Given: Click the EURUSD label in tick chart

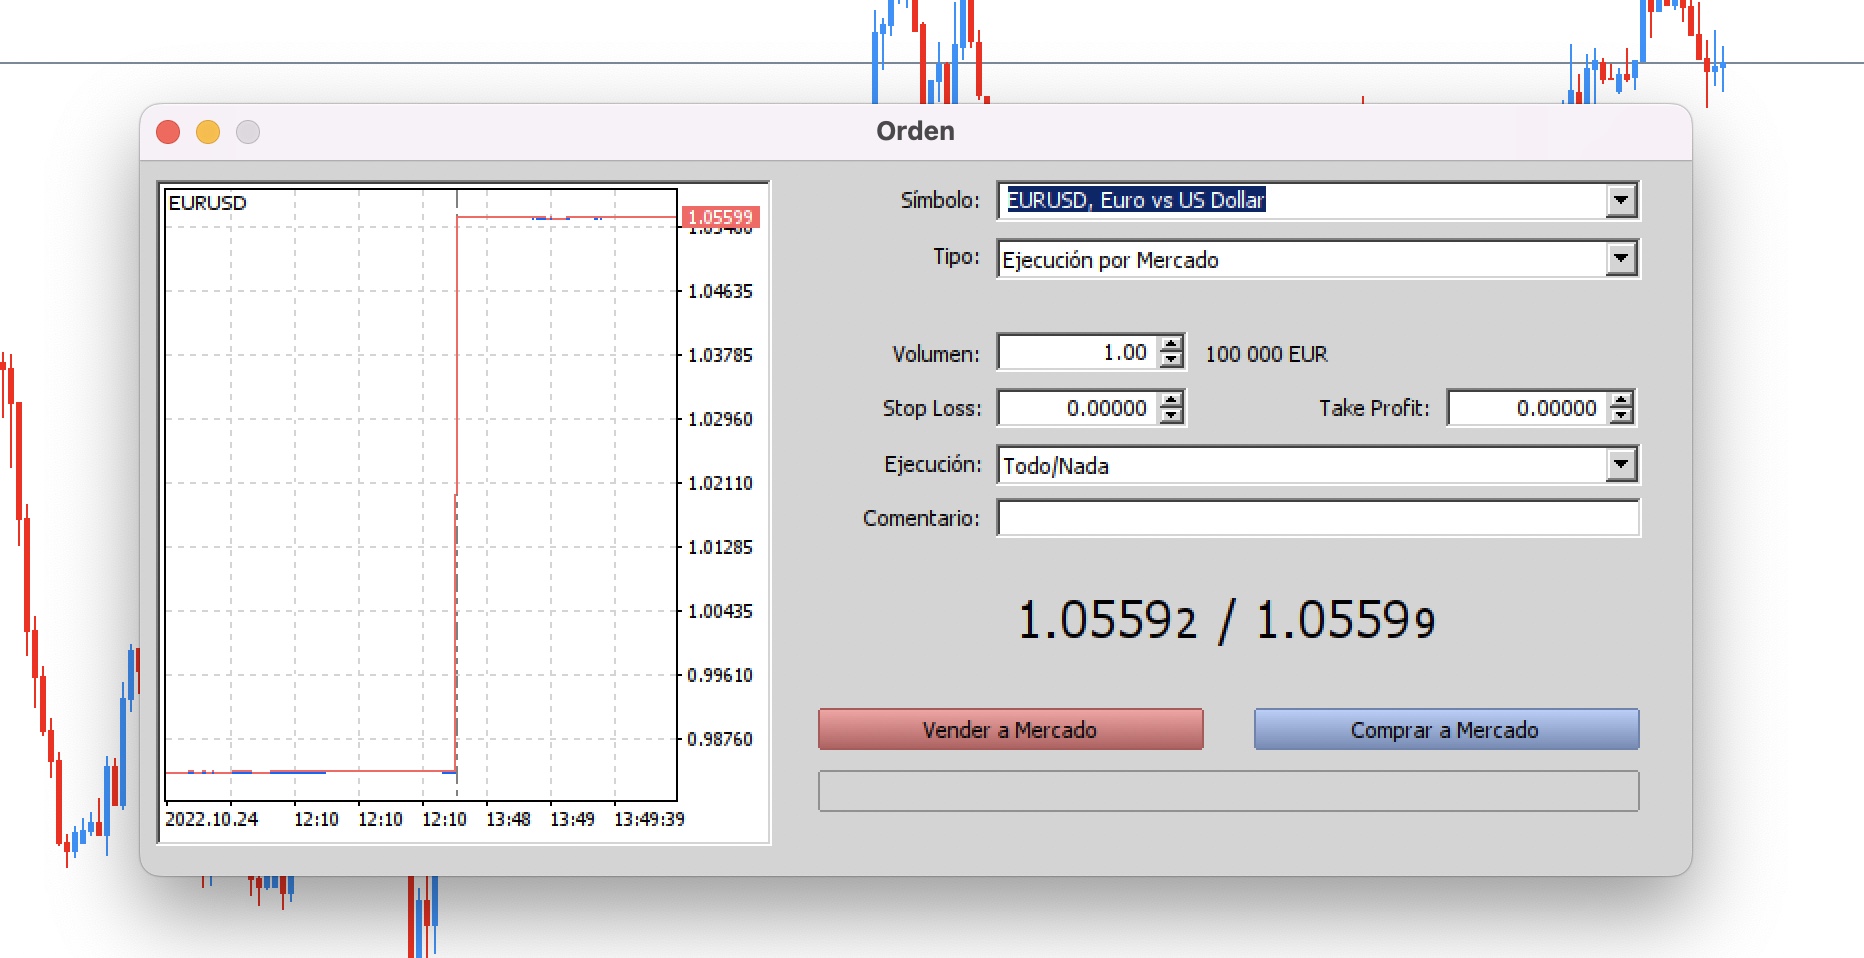Looking at the screenshot, I should pos(207,203).
